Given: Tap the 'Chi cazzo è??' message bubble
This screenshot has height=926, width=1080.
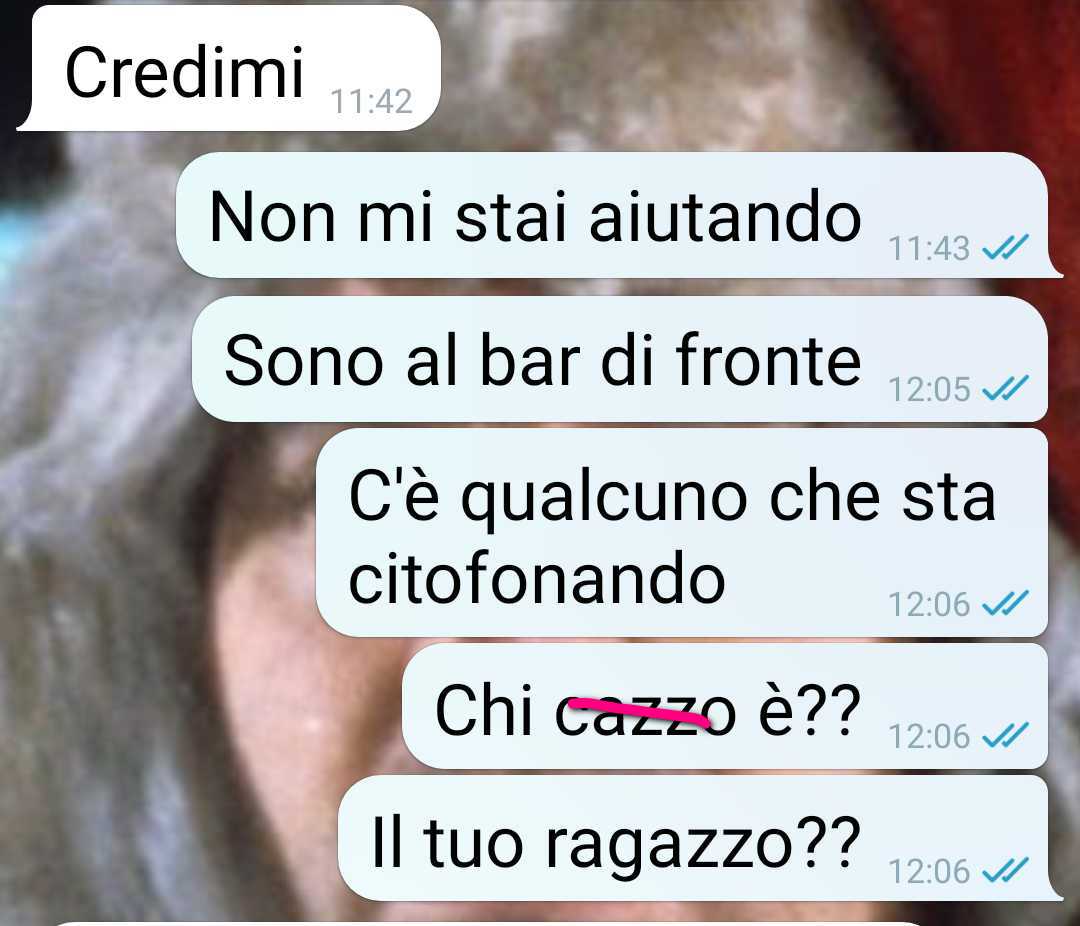Looking at the screenshot, I should click(x=725, y=706).
